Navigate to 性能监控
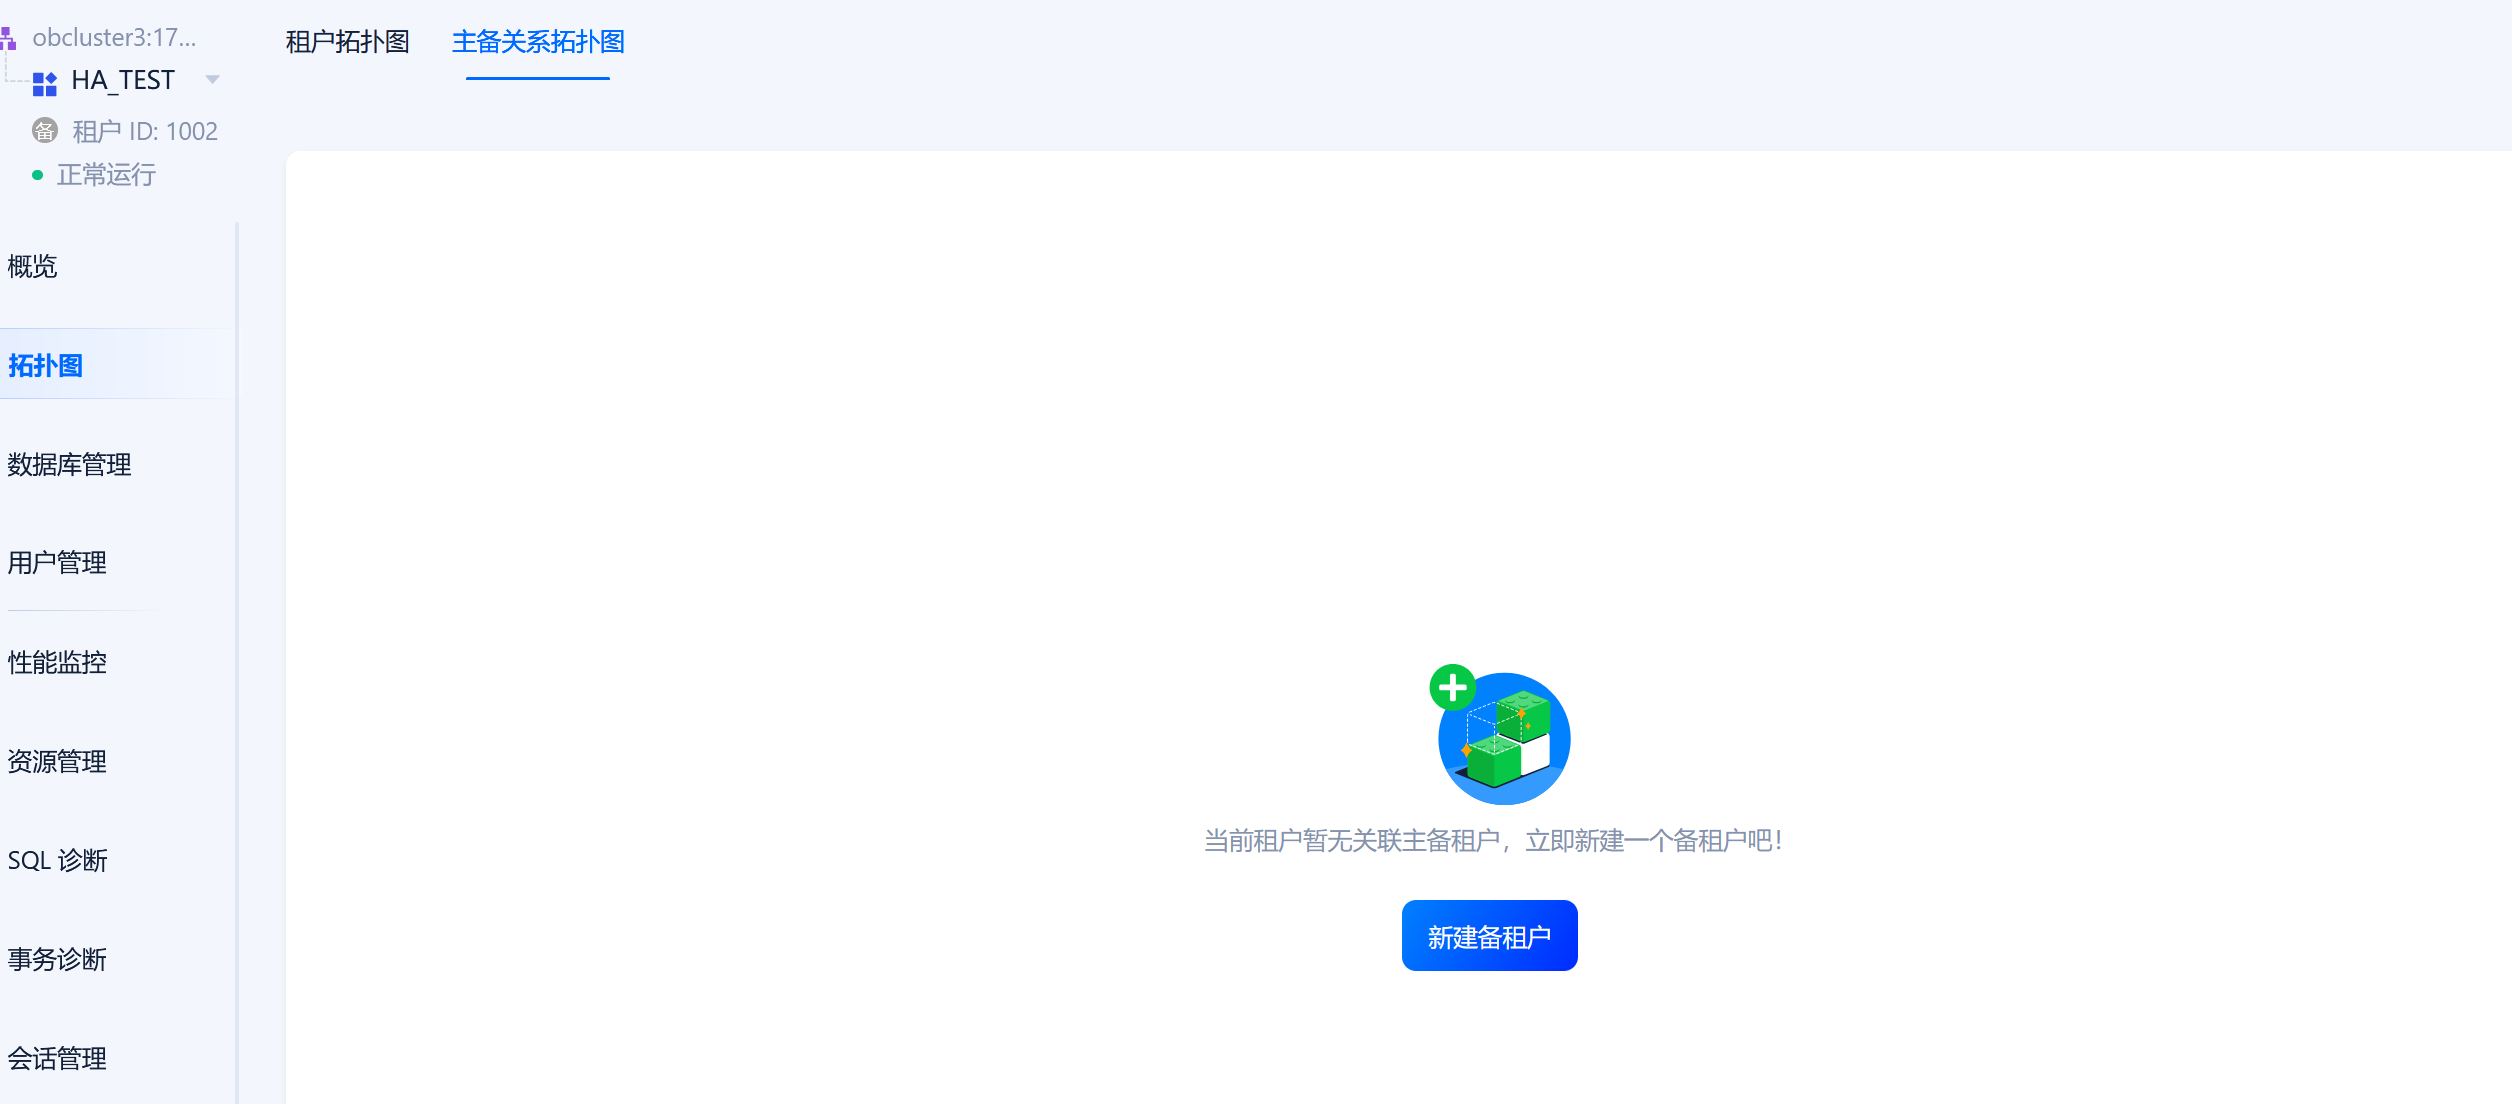This screenshot has height=1104, width=2512. point(57,662)
